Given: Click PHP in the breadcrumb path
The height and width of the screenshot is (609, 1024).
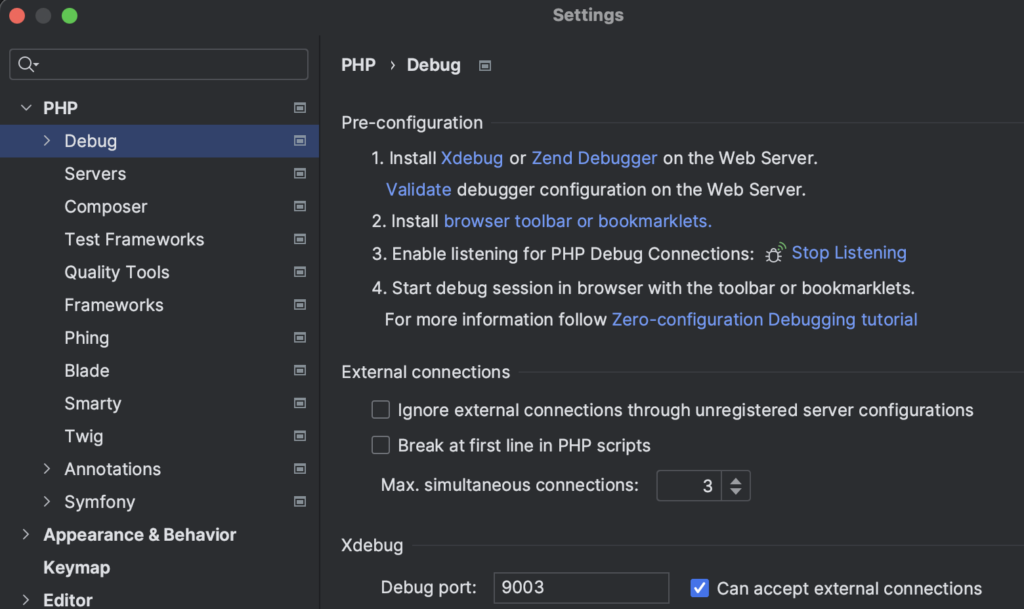Looking at the screenshot, I should pos(359,65).
